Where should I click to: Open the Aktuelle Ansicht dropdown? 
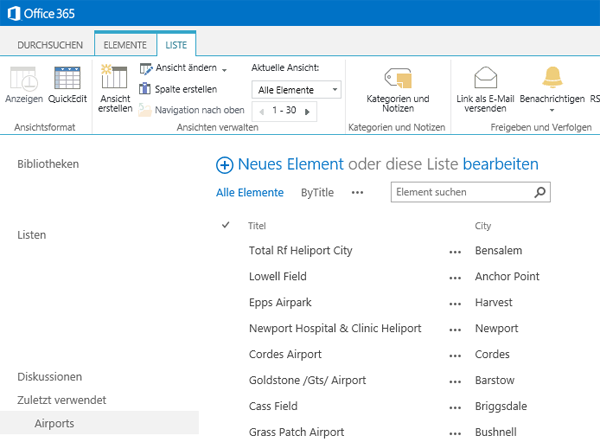[297, 90]
